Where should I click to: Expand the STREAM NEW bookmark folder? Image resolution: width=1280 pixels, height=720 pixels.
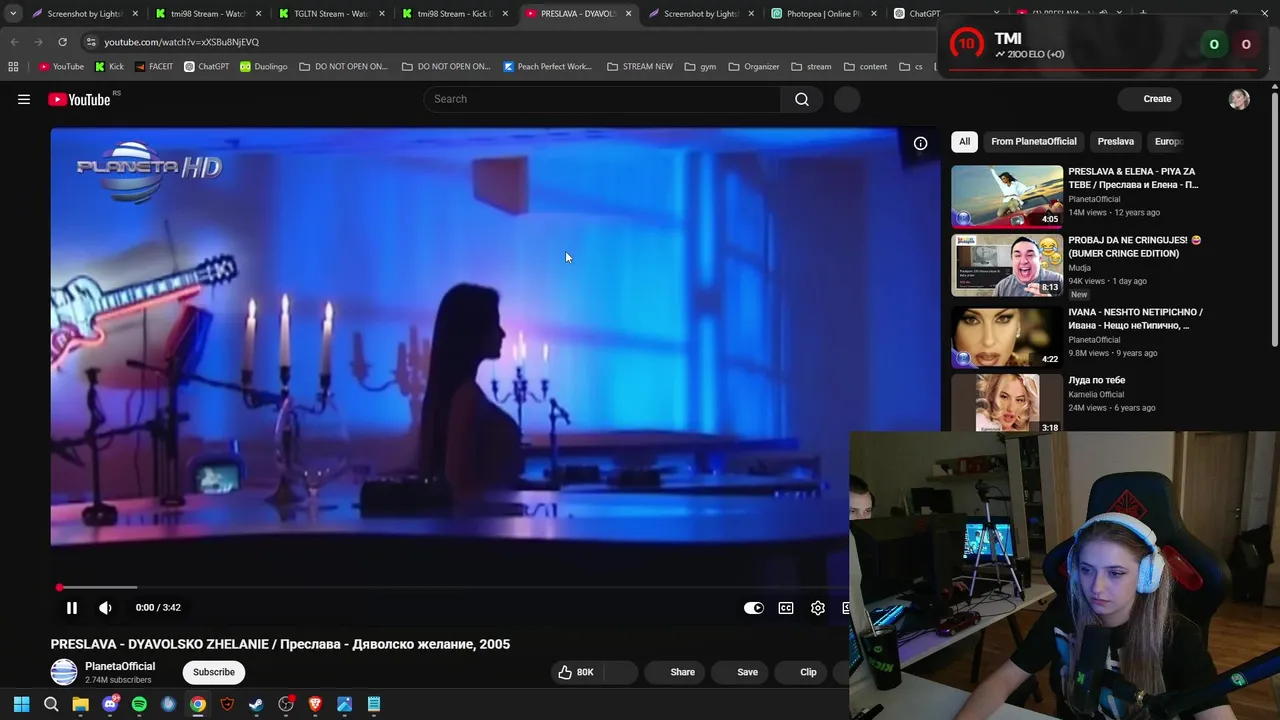point(640,67)
